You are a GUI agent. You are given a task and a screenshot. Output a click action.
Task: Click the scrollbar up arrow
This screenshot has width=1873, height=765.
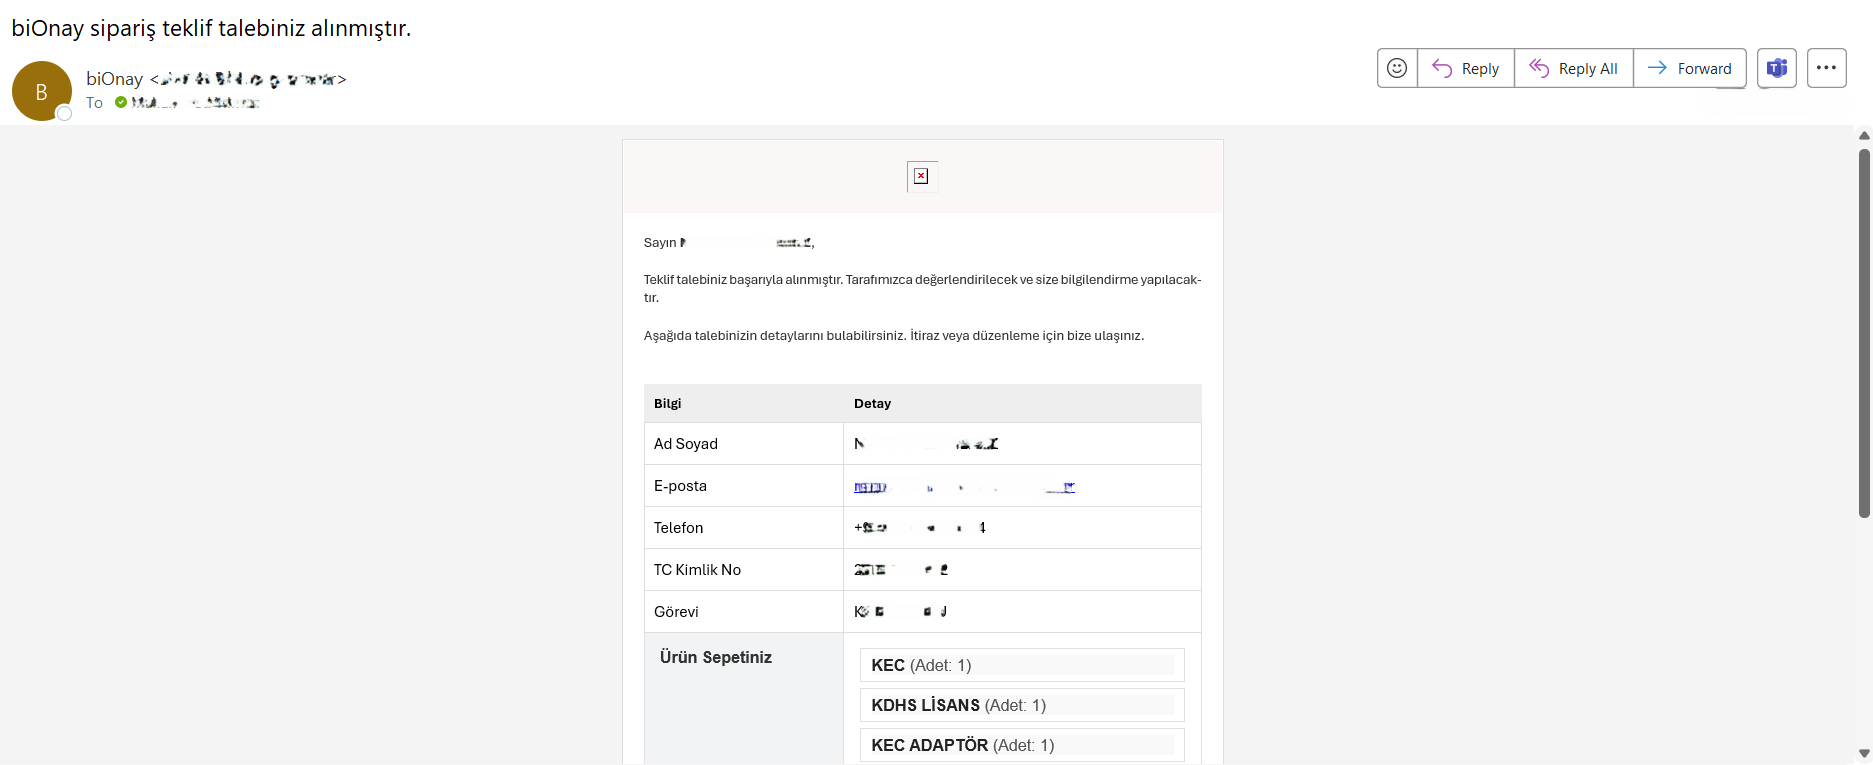click(x=1864, y=135)
